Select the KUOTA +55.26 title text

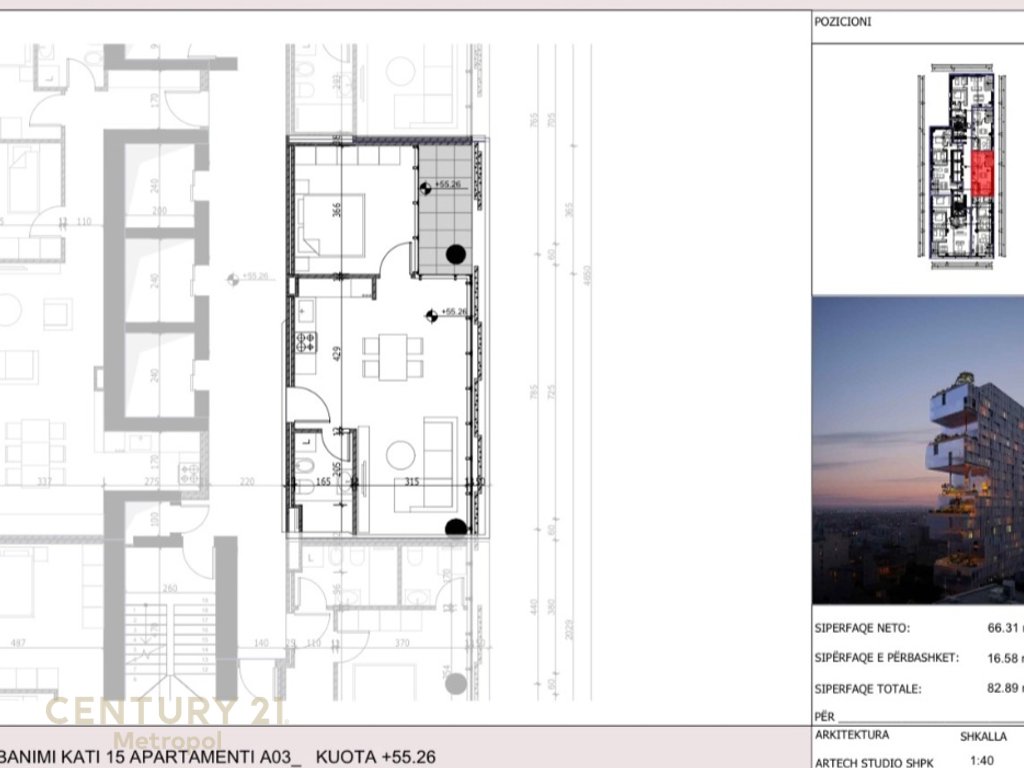pyautogui.click(x=376, y=756)
